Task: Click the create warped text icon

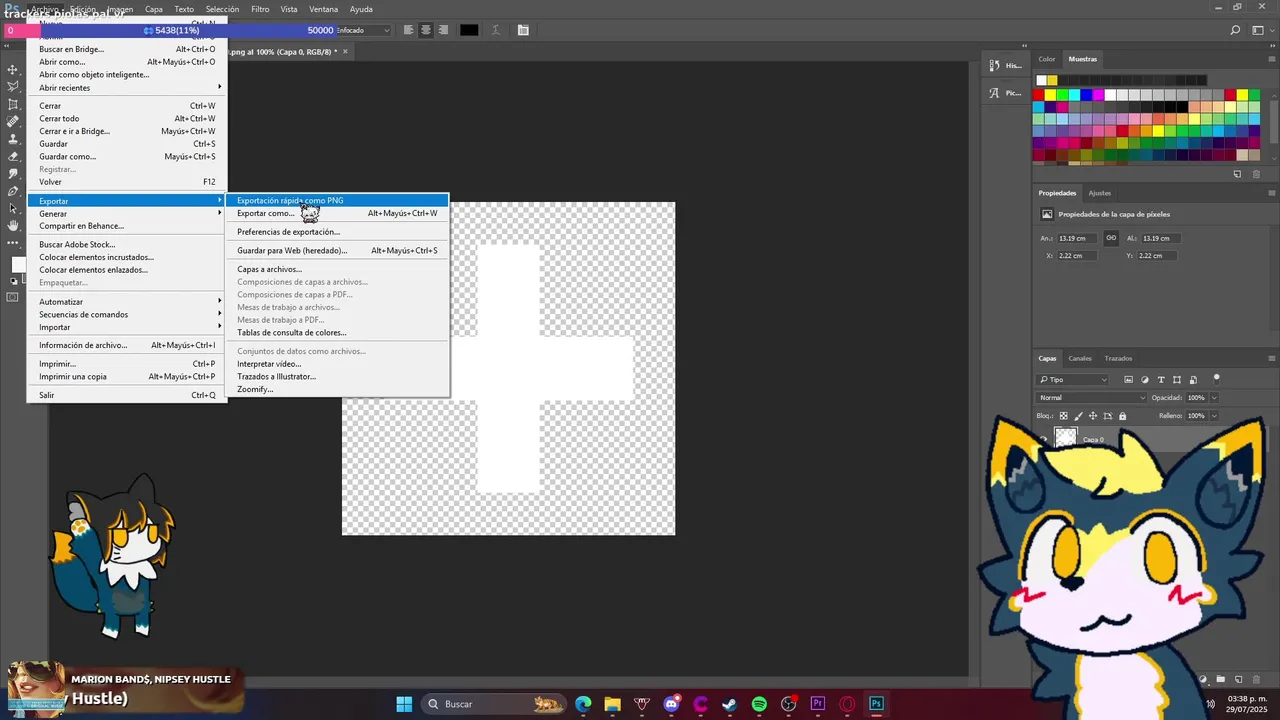Action: click(x=496, y=30)
